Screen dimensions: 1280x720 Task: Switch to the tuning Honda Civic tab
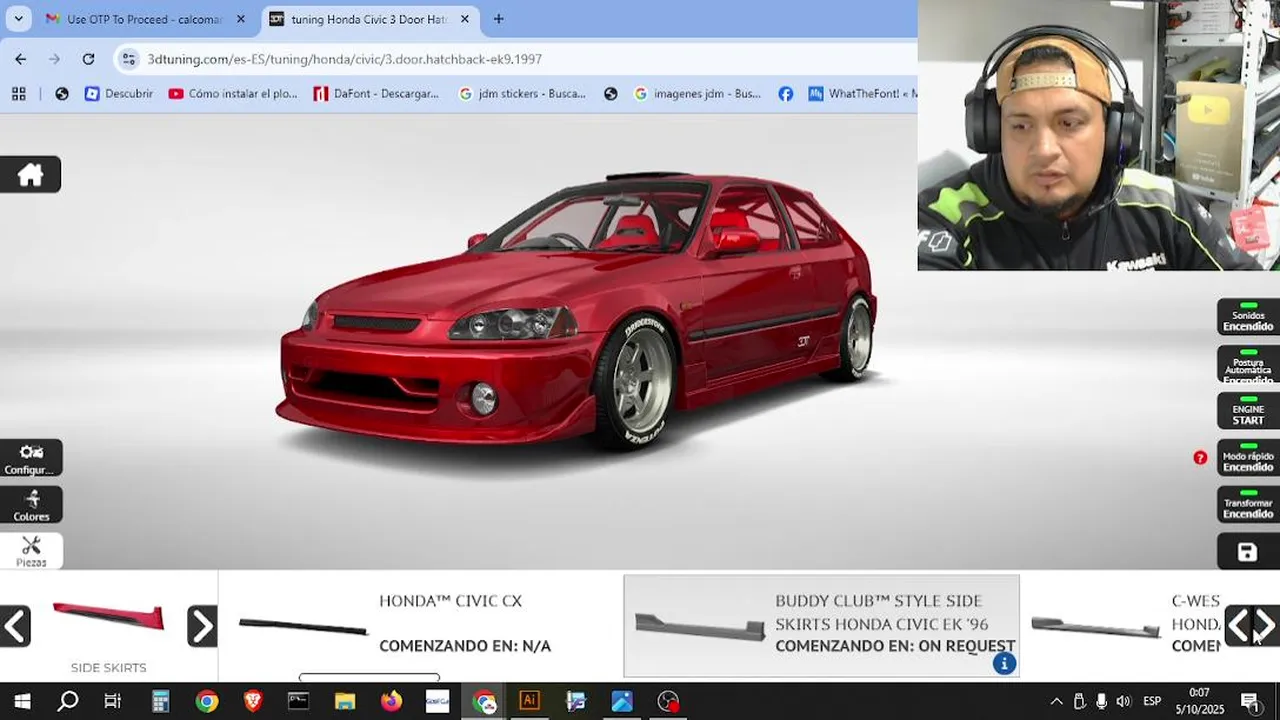(x=370, y=19)
